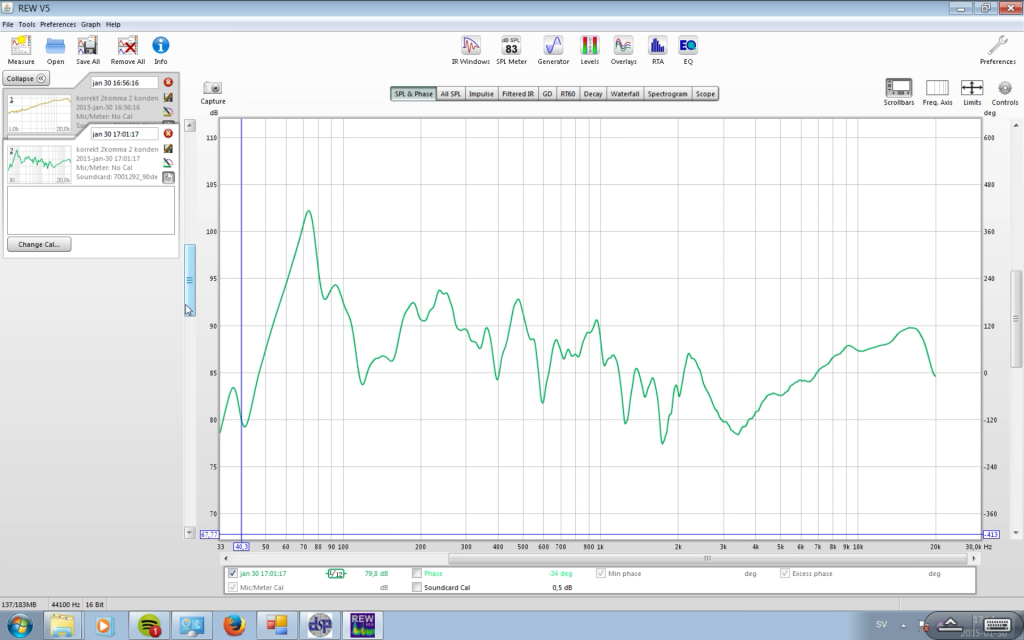Collapse the measurements panel
The width and height of the screenshot is (1024, 640).
click(x=26, y=78)
